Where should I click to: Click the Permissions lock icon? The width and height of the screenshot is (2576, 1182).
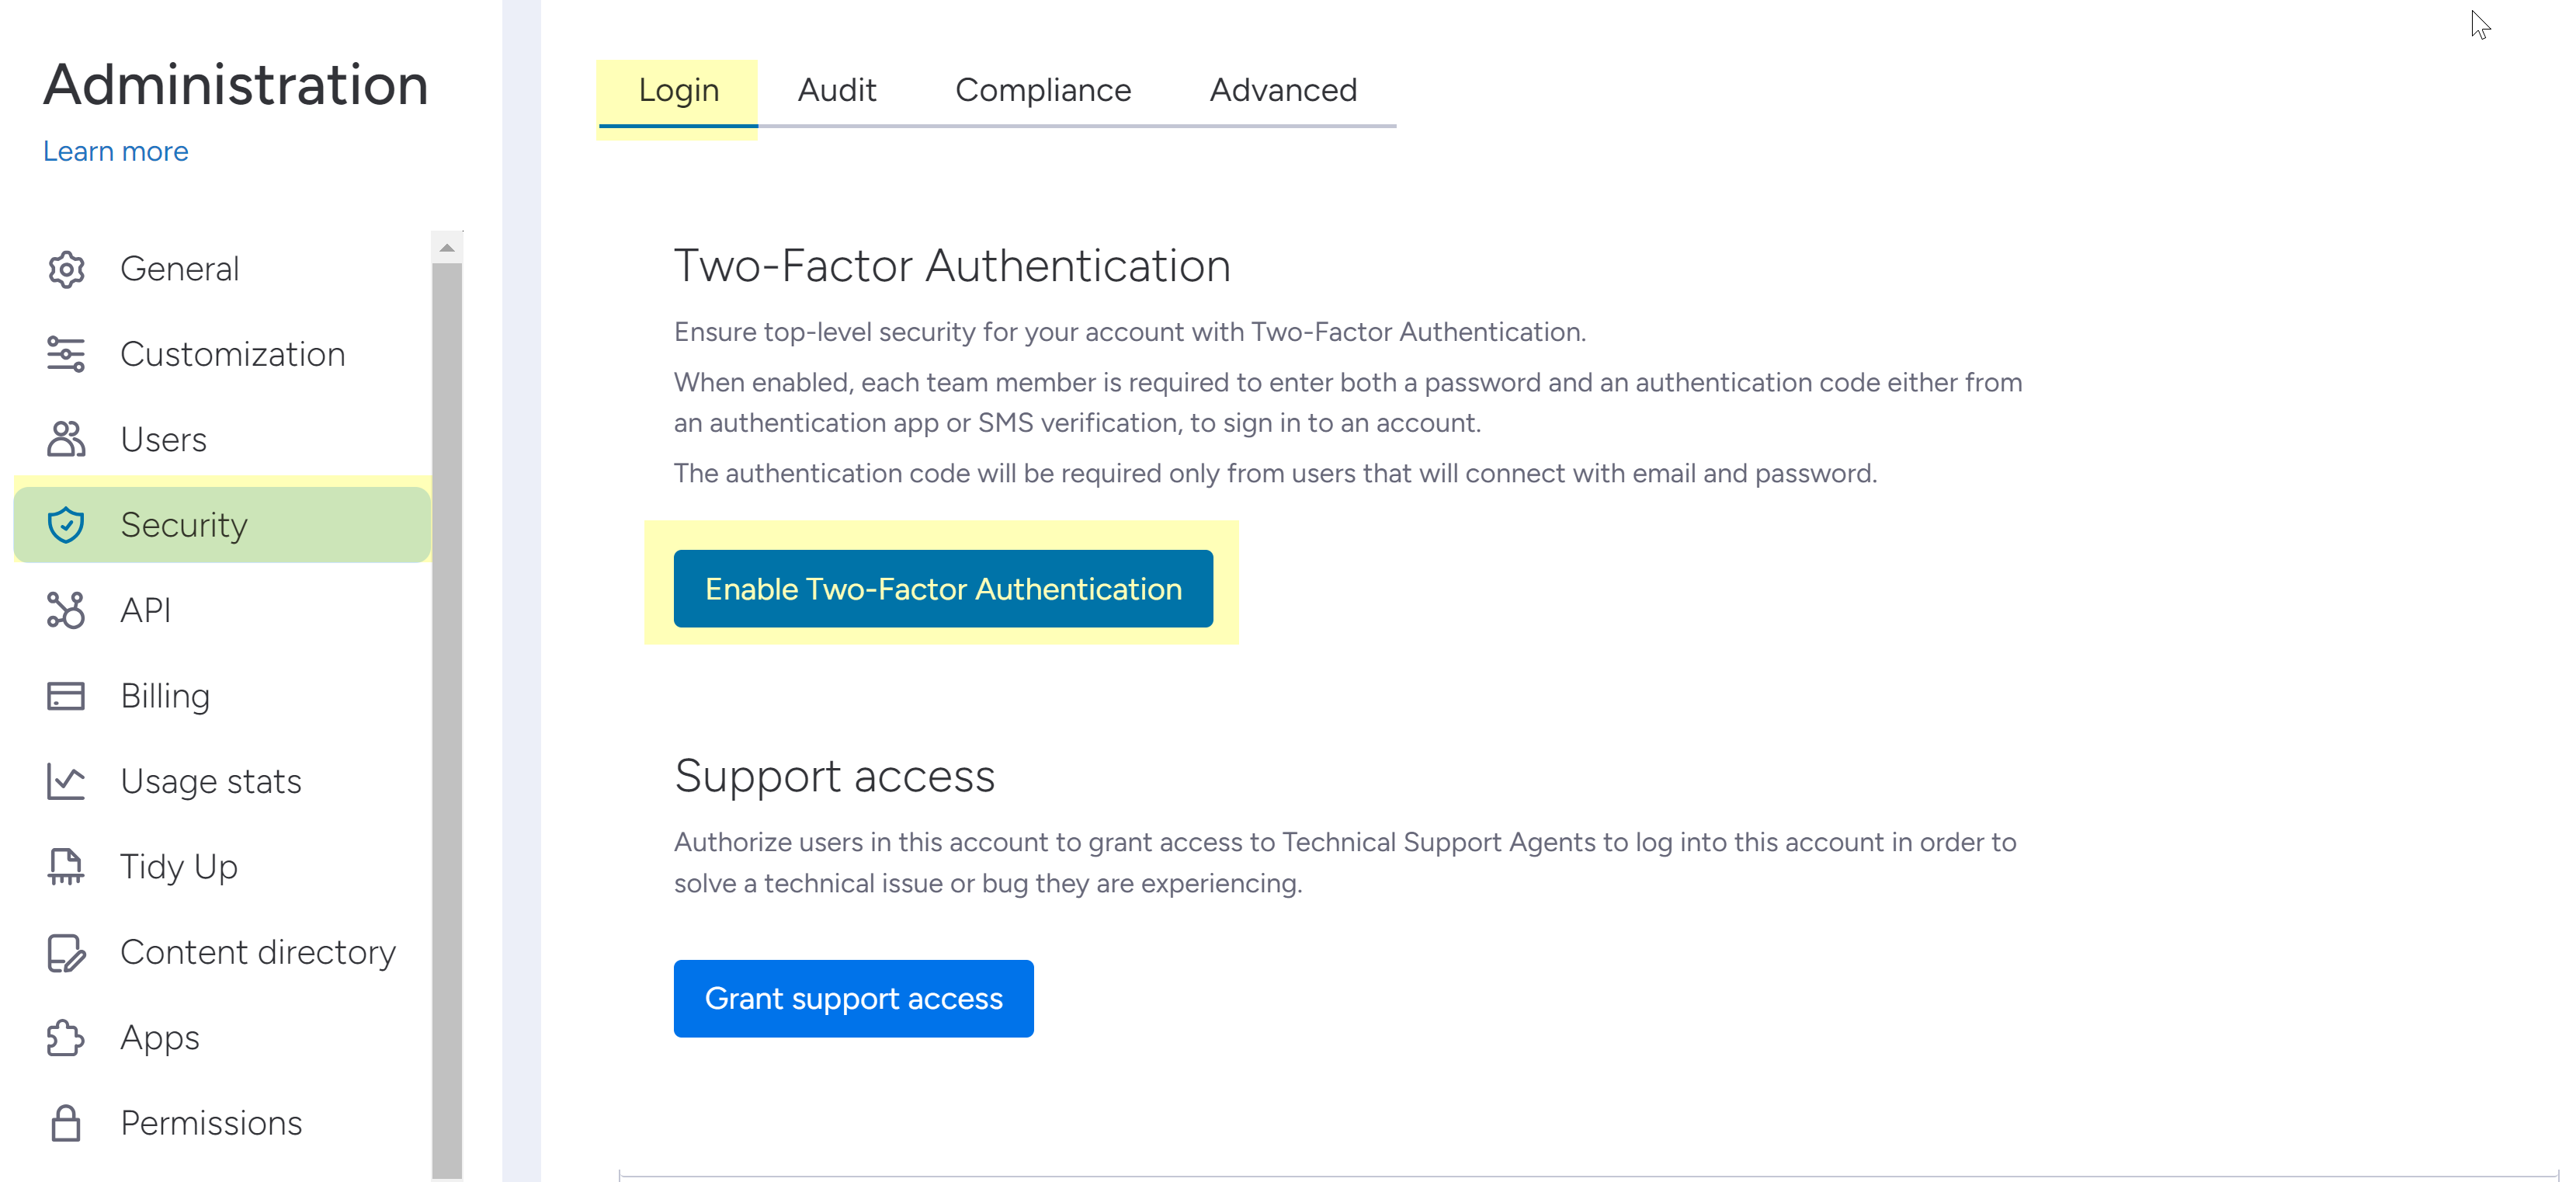(66, 1123)
